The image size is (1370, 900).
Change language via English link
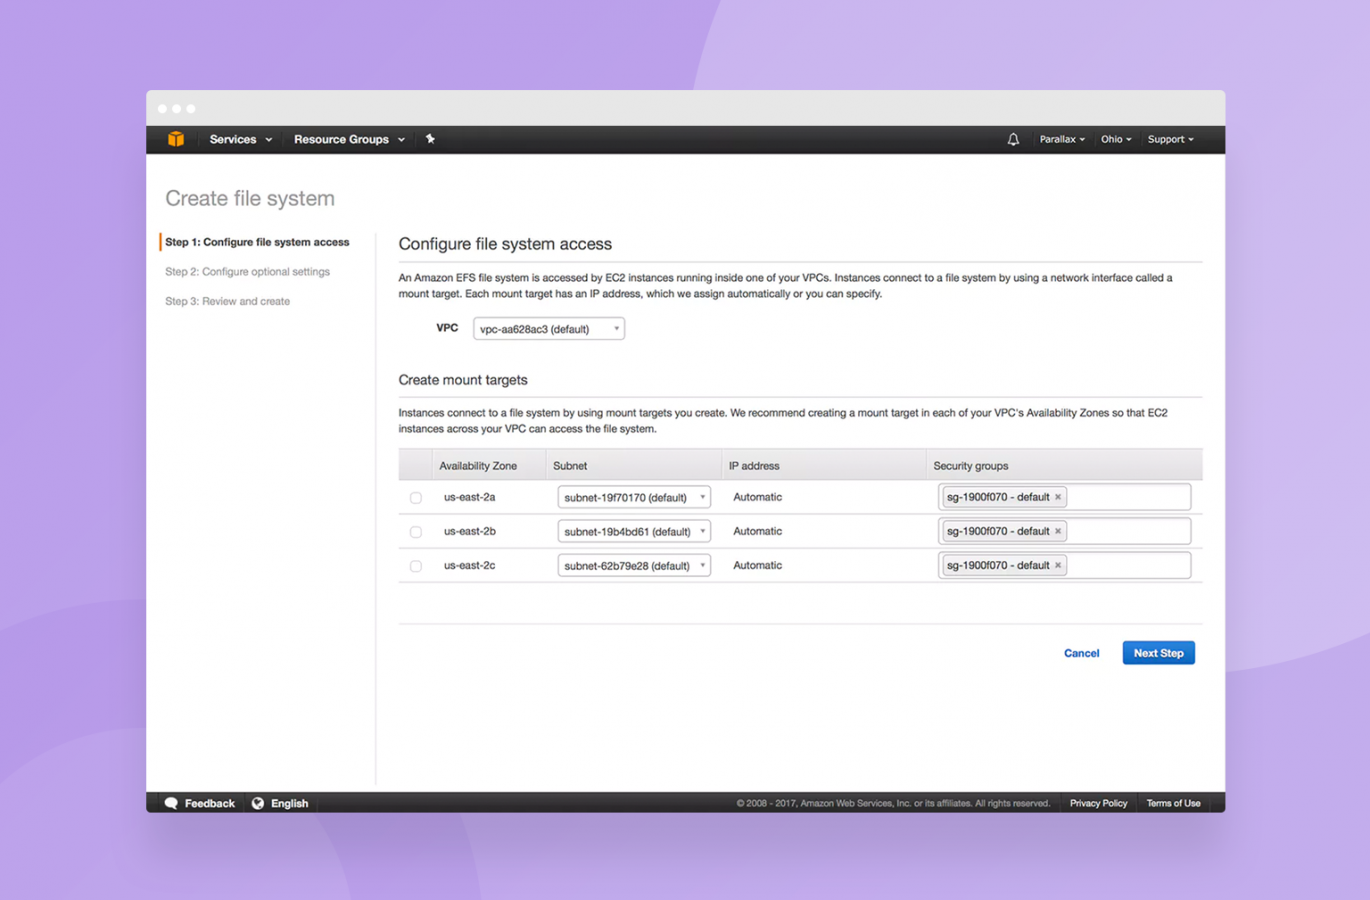pyautogui.click(x=289, y=803)
